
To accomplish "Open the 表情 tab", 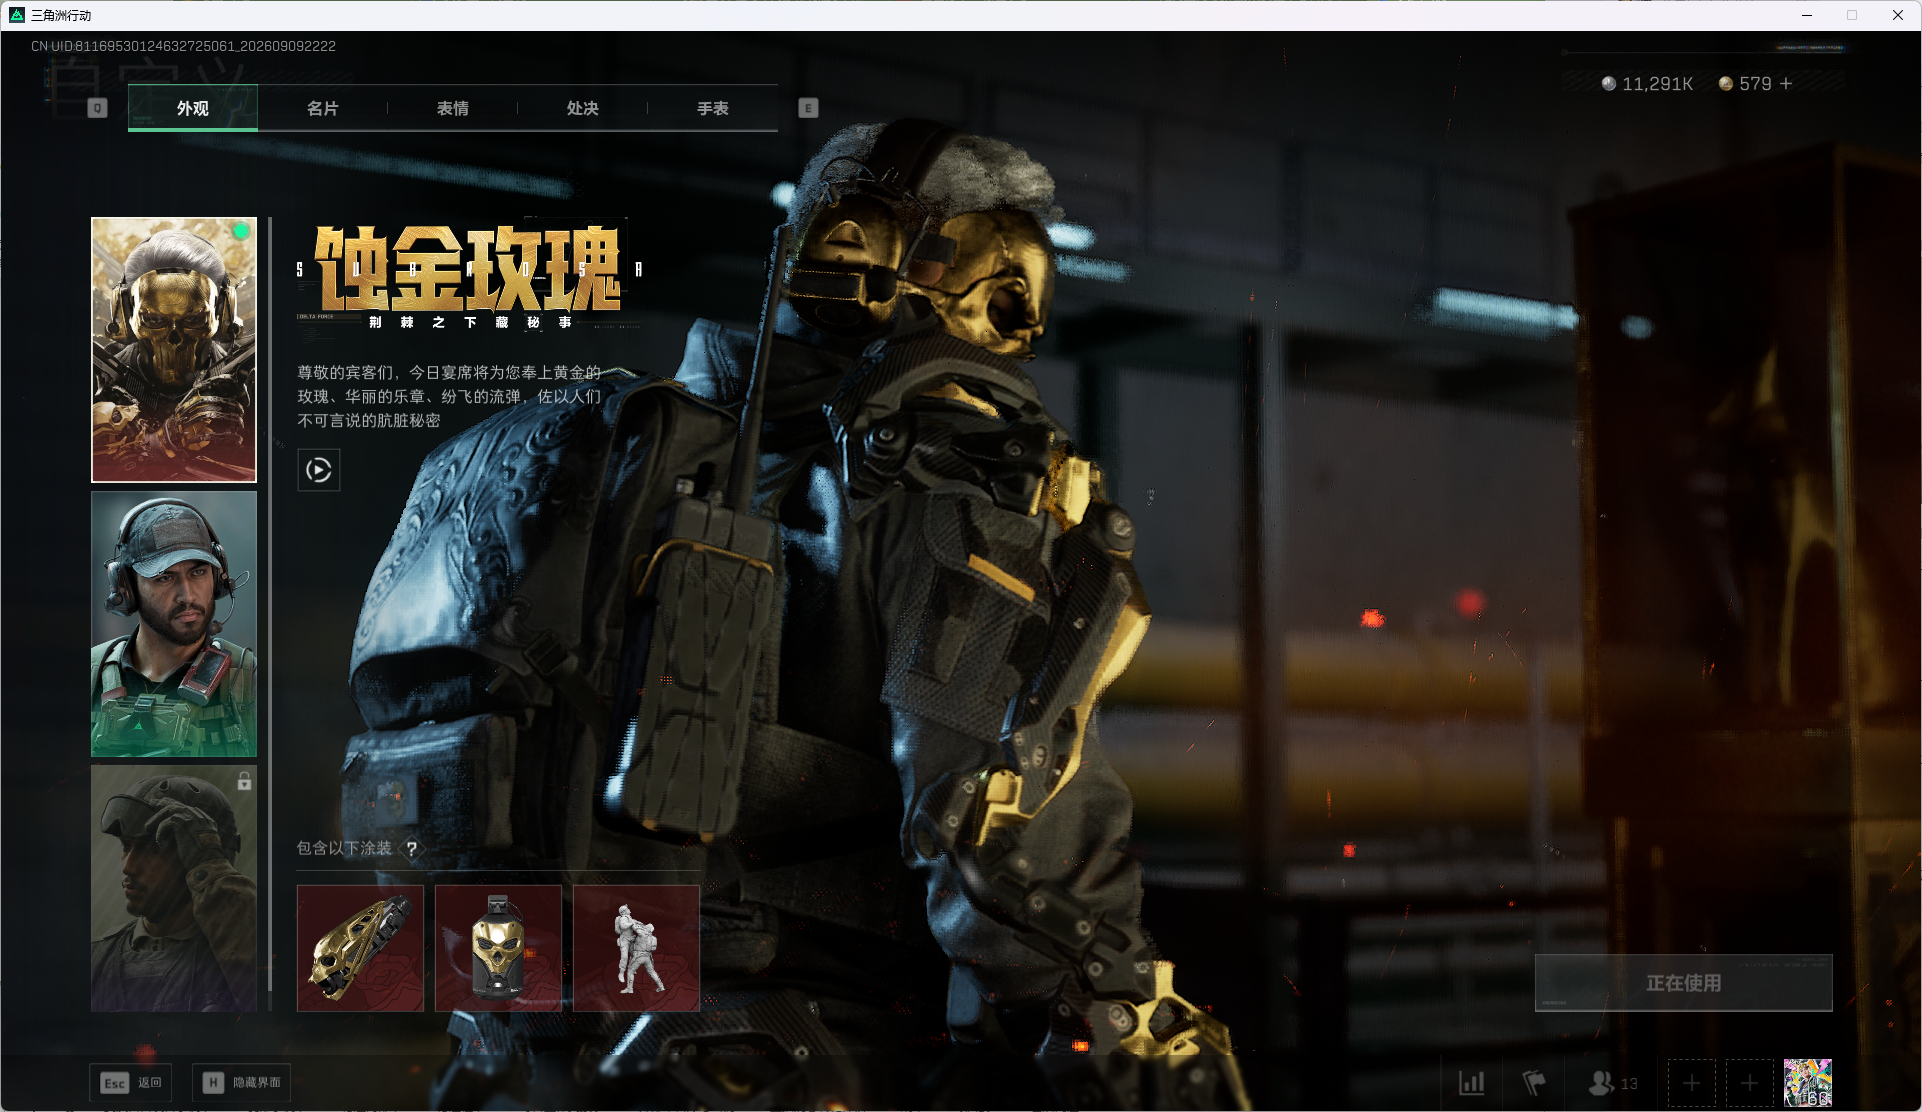I will click(x=453, y=108).
